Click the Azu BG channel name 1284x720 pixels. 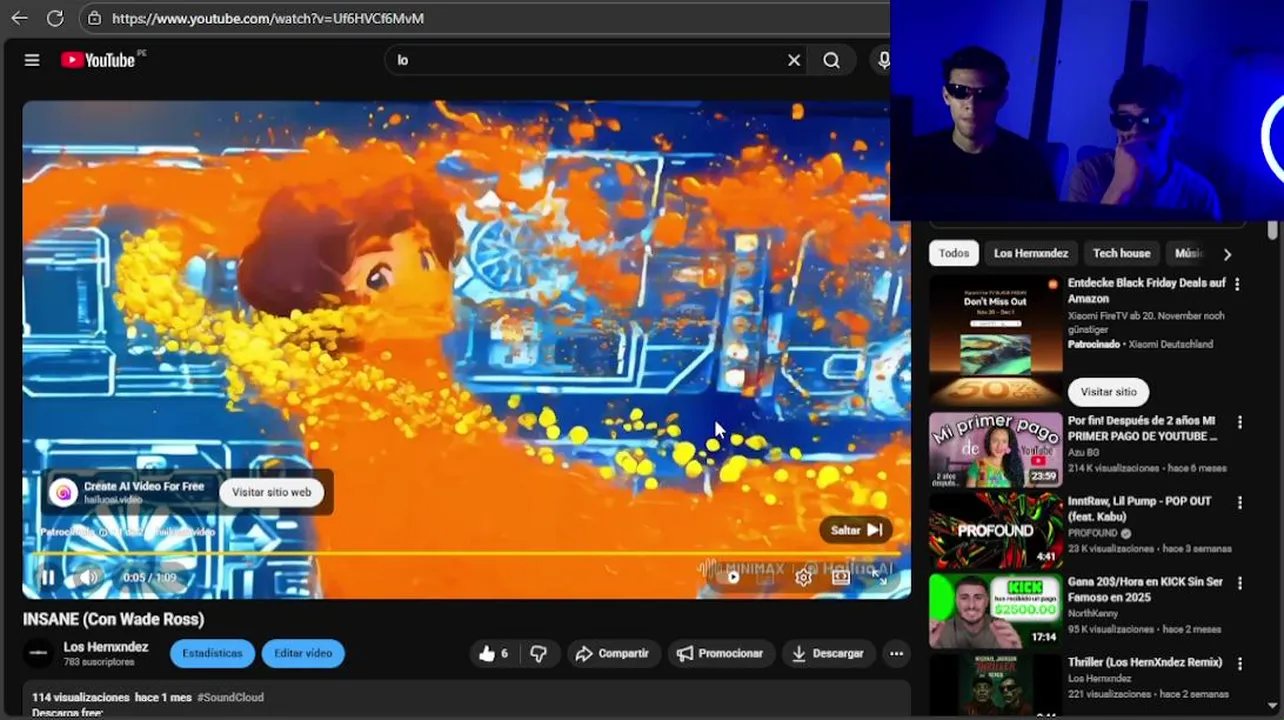tap(1086, 452)
